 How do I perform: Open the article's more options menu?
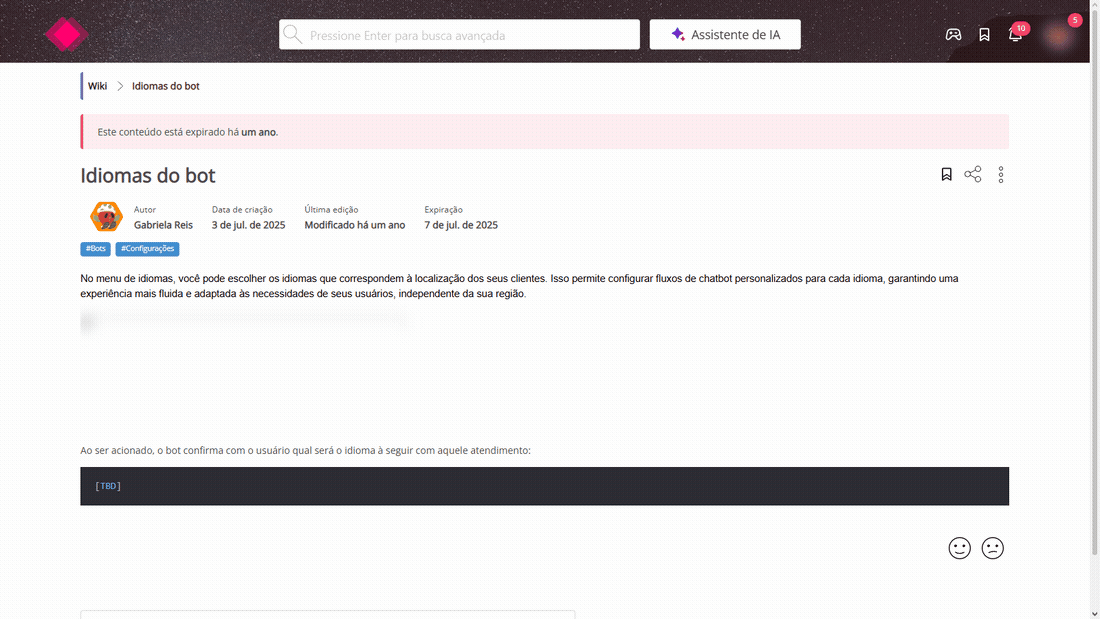point(1001,174)
